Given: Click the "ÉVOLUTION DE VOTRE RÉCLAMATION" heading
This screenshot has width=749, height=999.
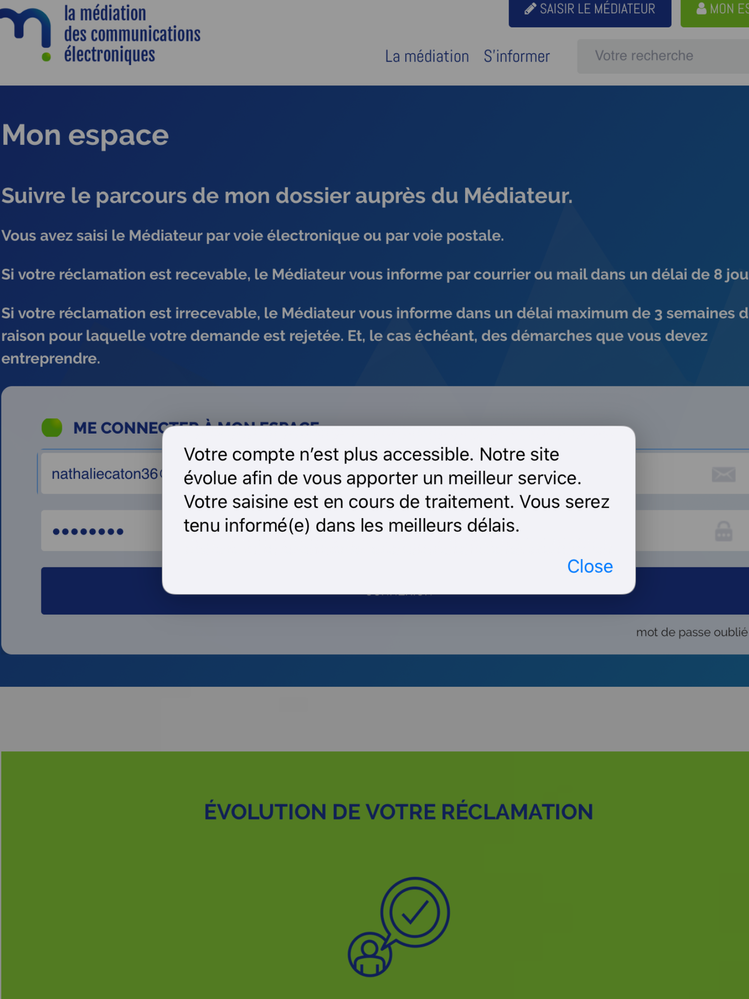Looking at the screenshot, I should coord(398,811).
